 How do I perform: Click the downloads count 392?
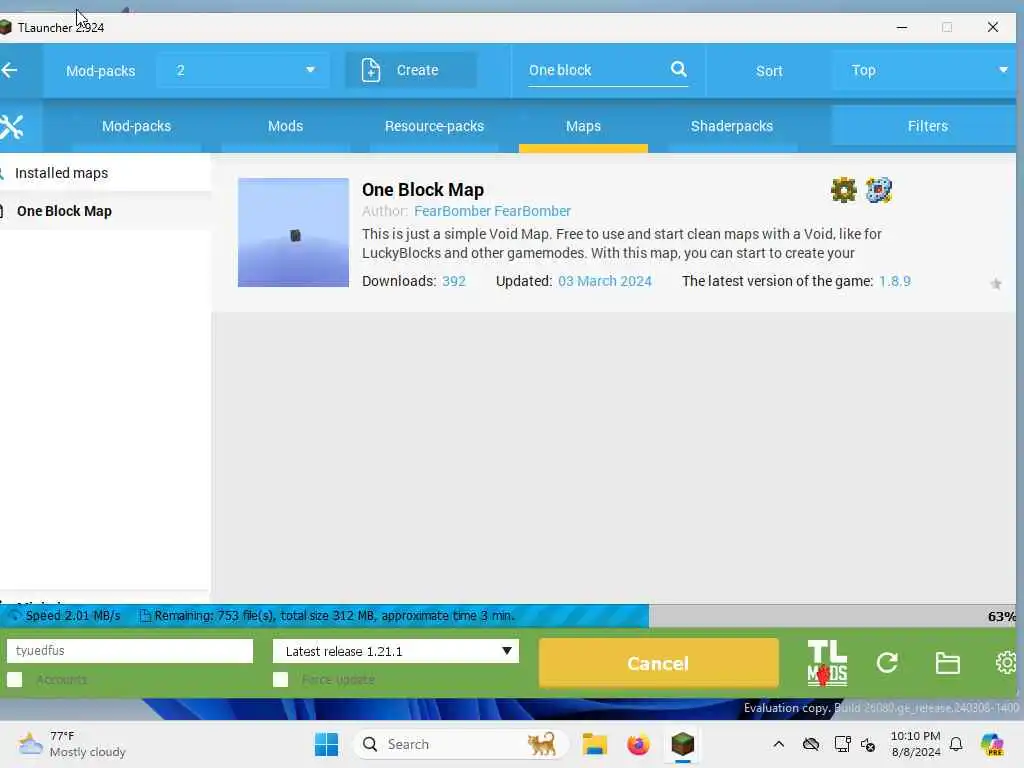454,281
